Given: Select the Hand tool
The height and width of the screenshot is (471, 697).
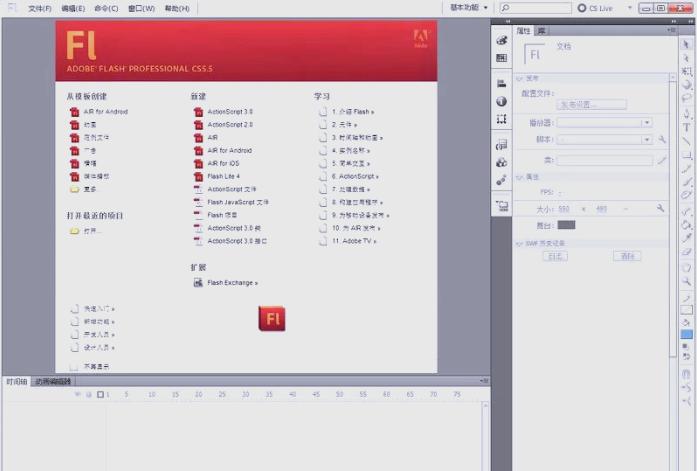Looking at the screenshot, I should 687,267.
